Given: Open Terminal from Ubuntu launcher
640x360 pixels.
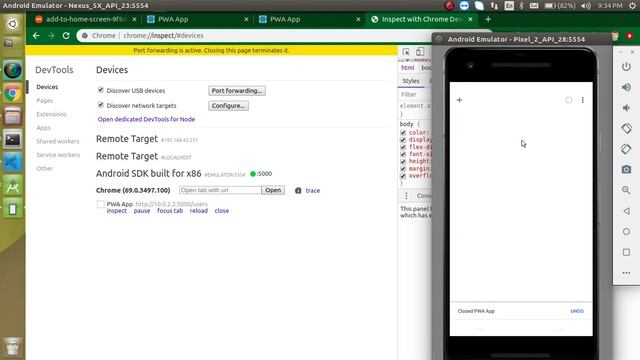Looking at the screenshot, I should tap(13, 140).
